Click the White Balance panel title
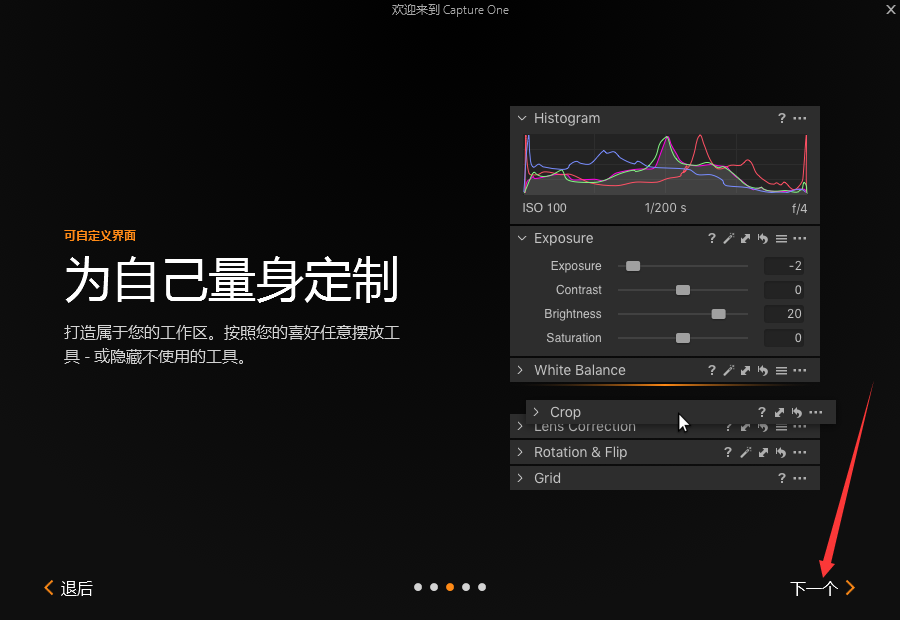900x620 pixels. 580,370
